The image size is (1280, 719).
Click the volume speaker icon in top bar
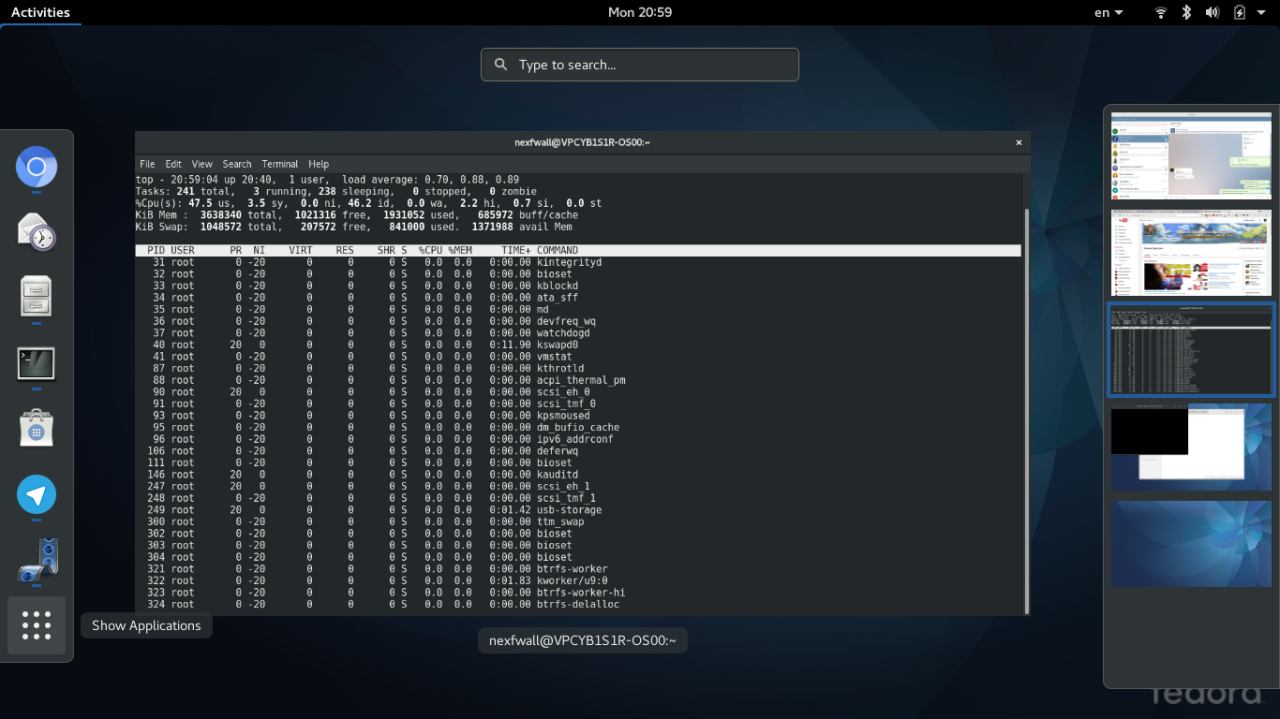(1212, 12)
